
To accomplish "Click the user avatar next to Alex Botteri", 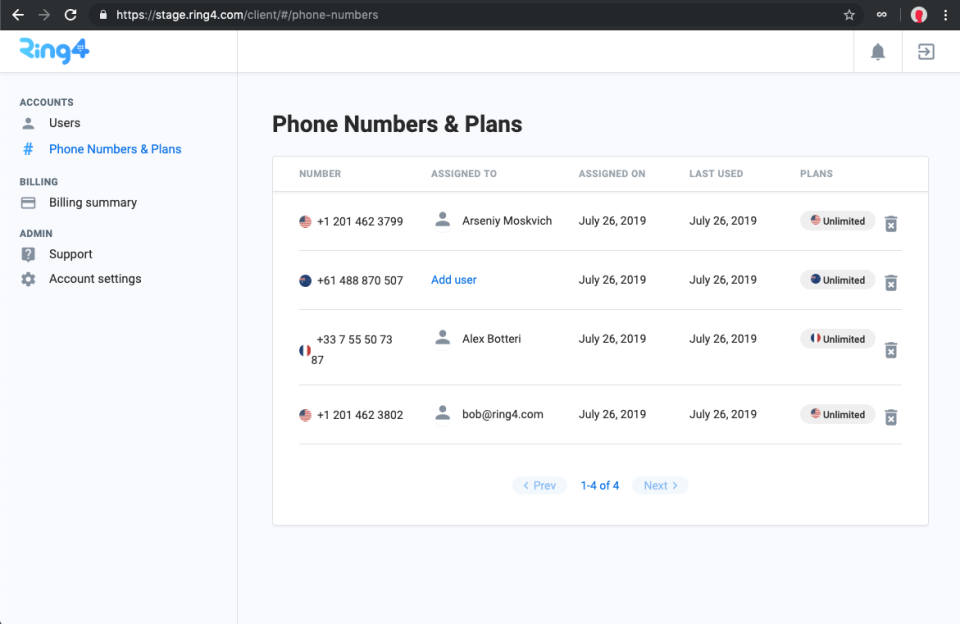I will click(x=442, y=338).
